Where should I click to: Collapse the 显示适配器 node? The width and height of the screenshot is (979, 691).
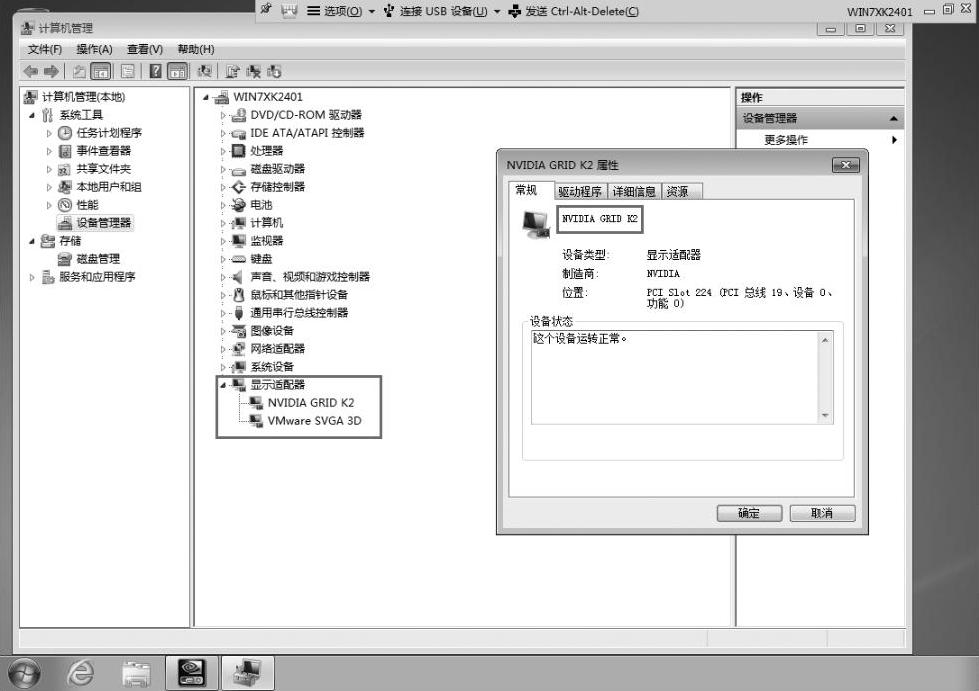click(x=223, y=385)
